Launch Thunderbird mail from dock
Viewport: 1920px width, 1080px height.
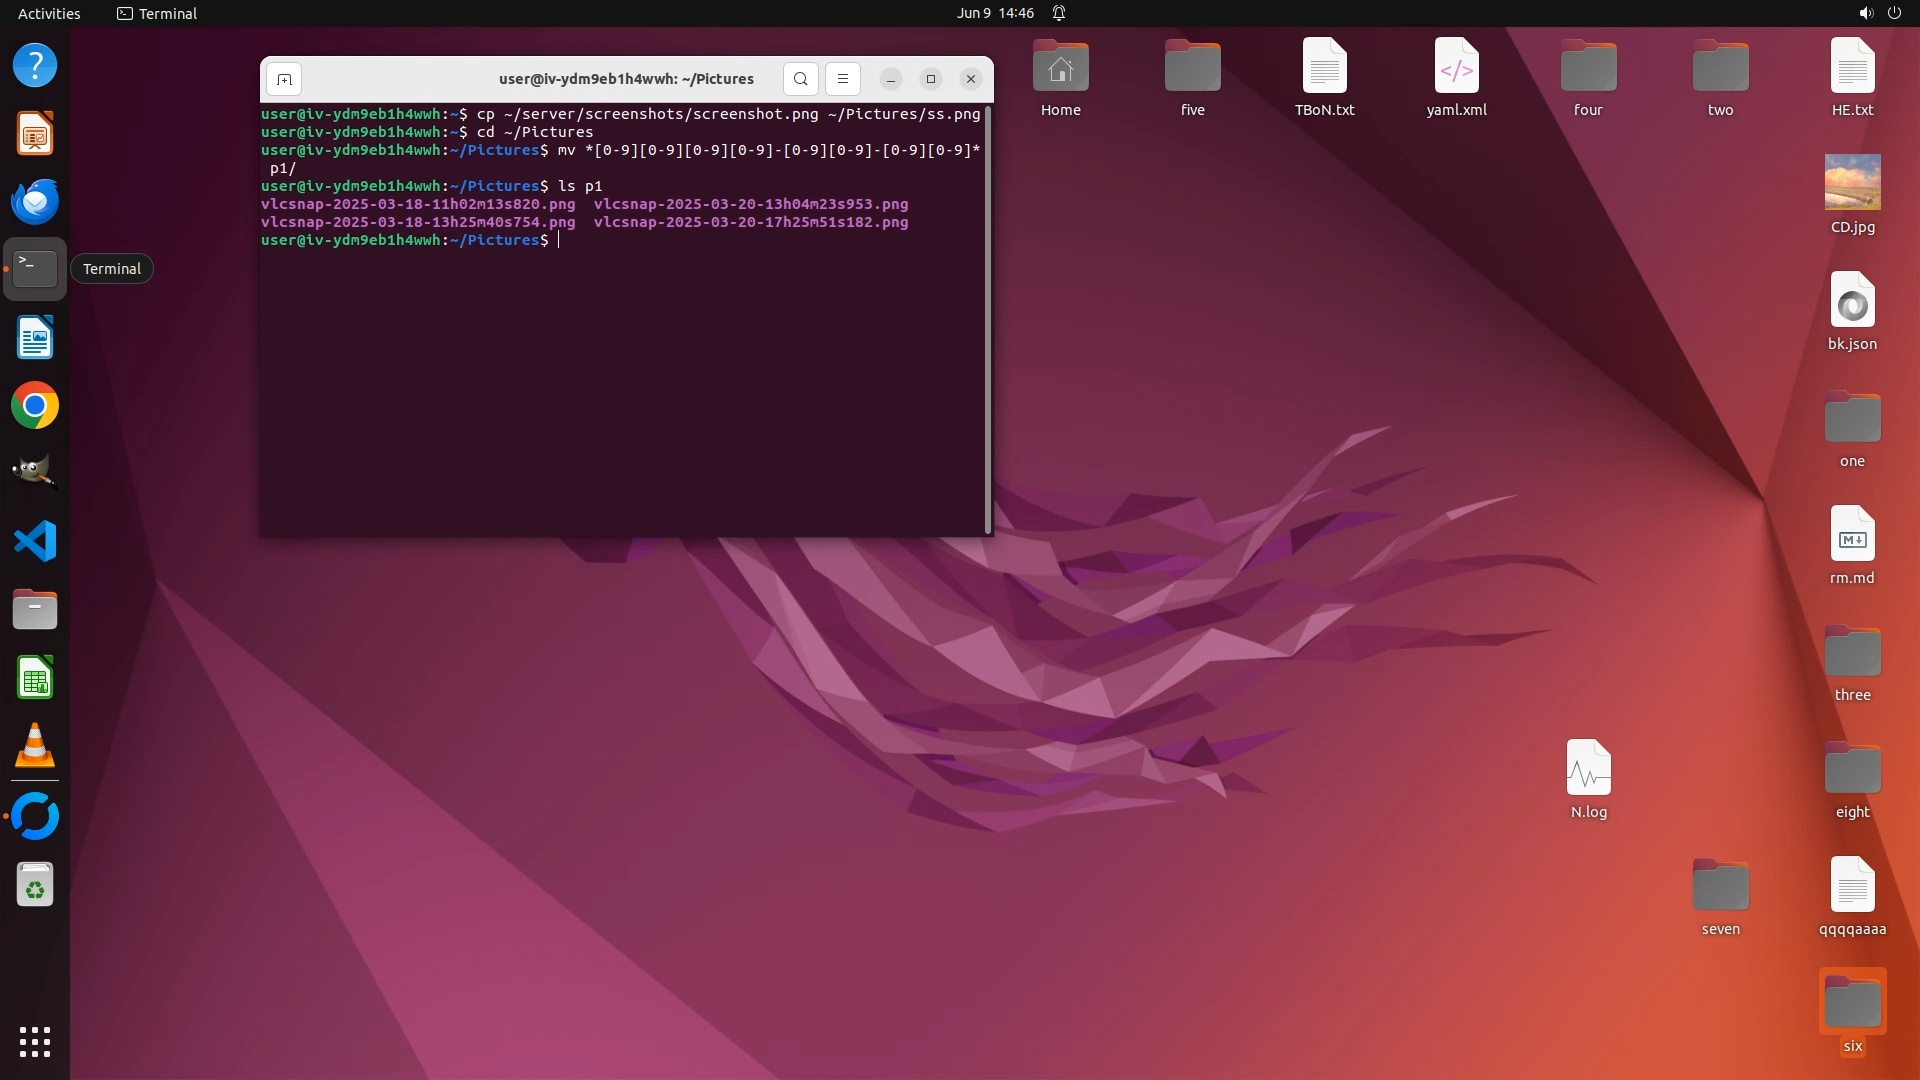35,201
